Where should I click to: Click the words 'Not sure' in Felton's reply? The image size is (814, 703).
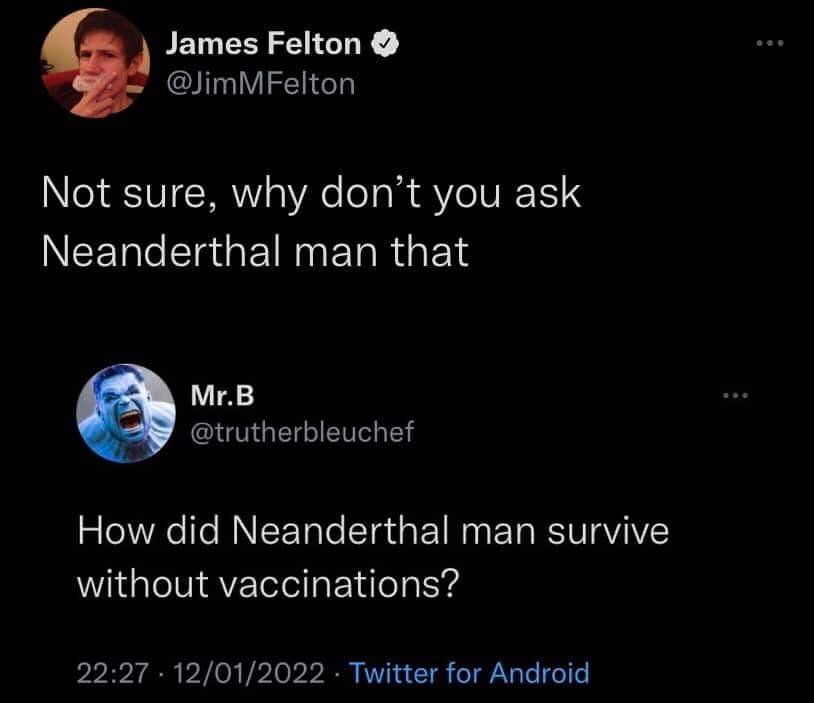coord(118,192)
